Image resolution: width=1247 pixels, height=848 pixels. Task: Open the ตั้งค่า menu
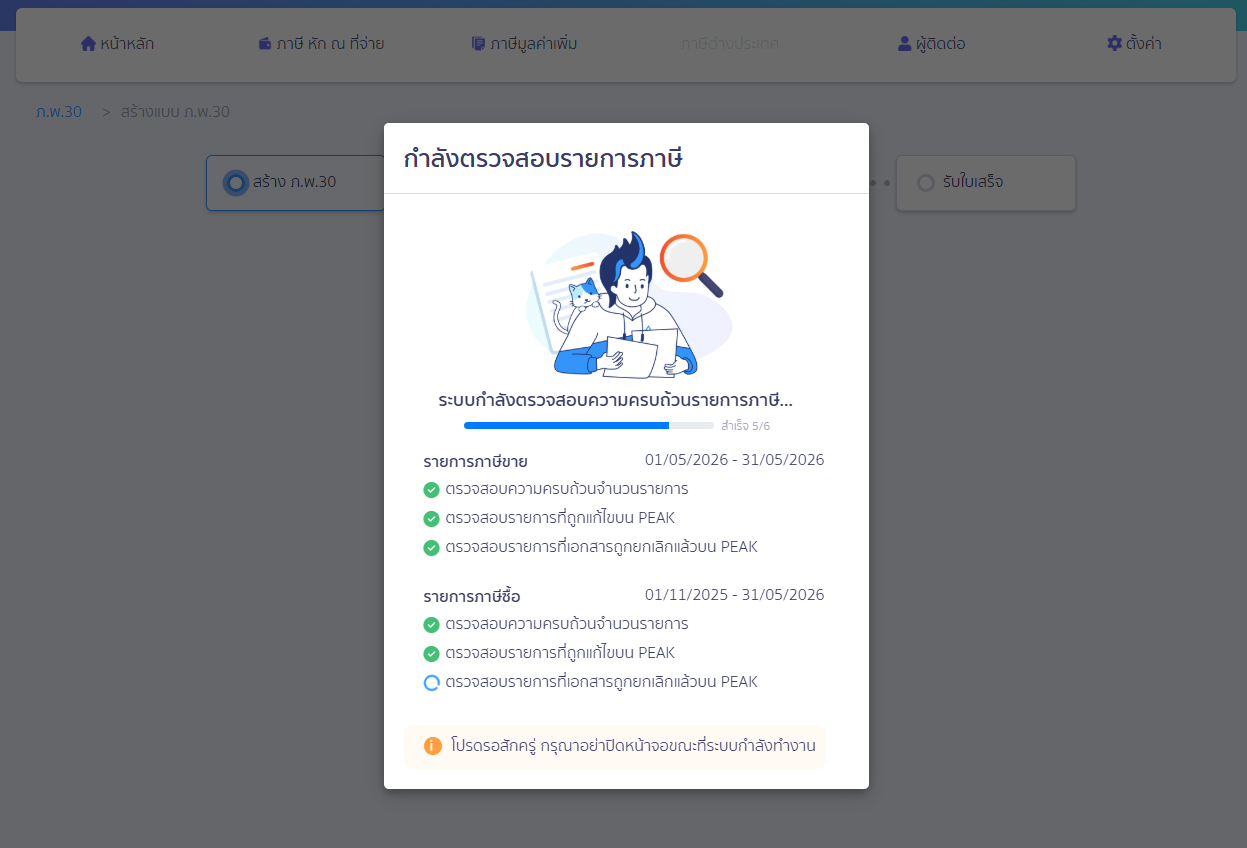pos(1134,44)
